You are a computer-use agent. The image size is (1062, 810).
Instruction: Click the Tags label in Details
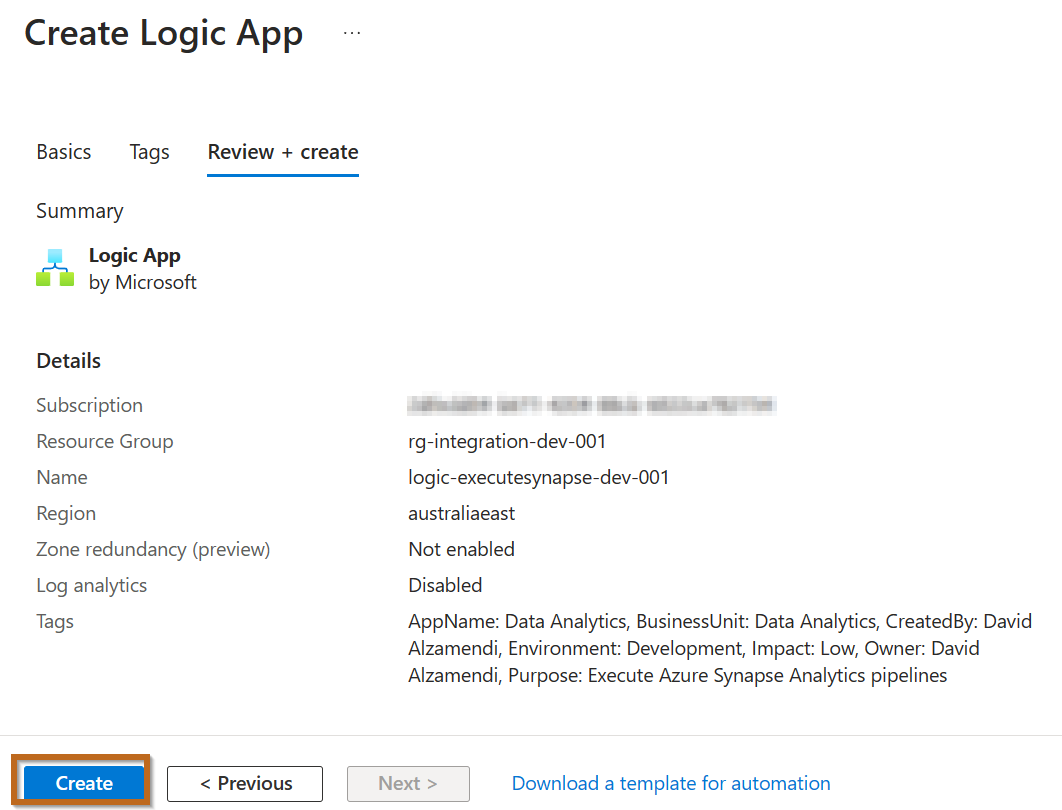pos(55,622)
